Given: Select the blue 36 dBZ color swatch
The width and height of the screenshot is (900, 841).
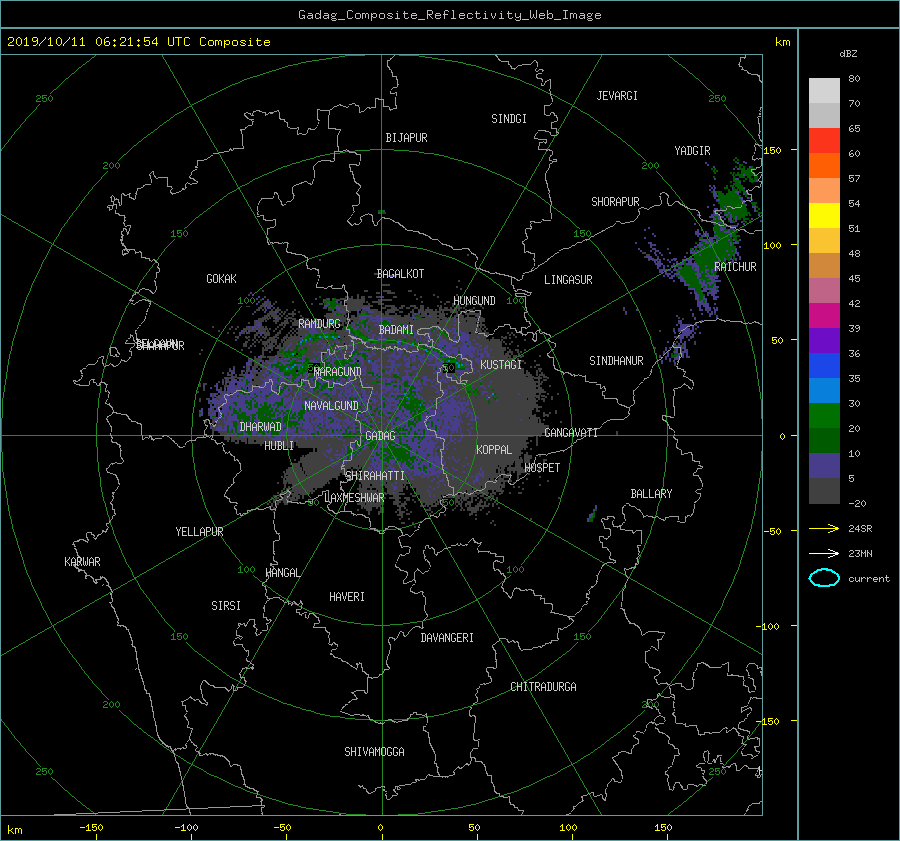Looking at the screenshot, I should point(824,365).
